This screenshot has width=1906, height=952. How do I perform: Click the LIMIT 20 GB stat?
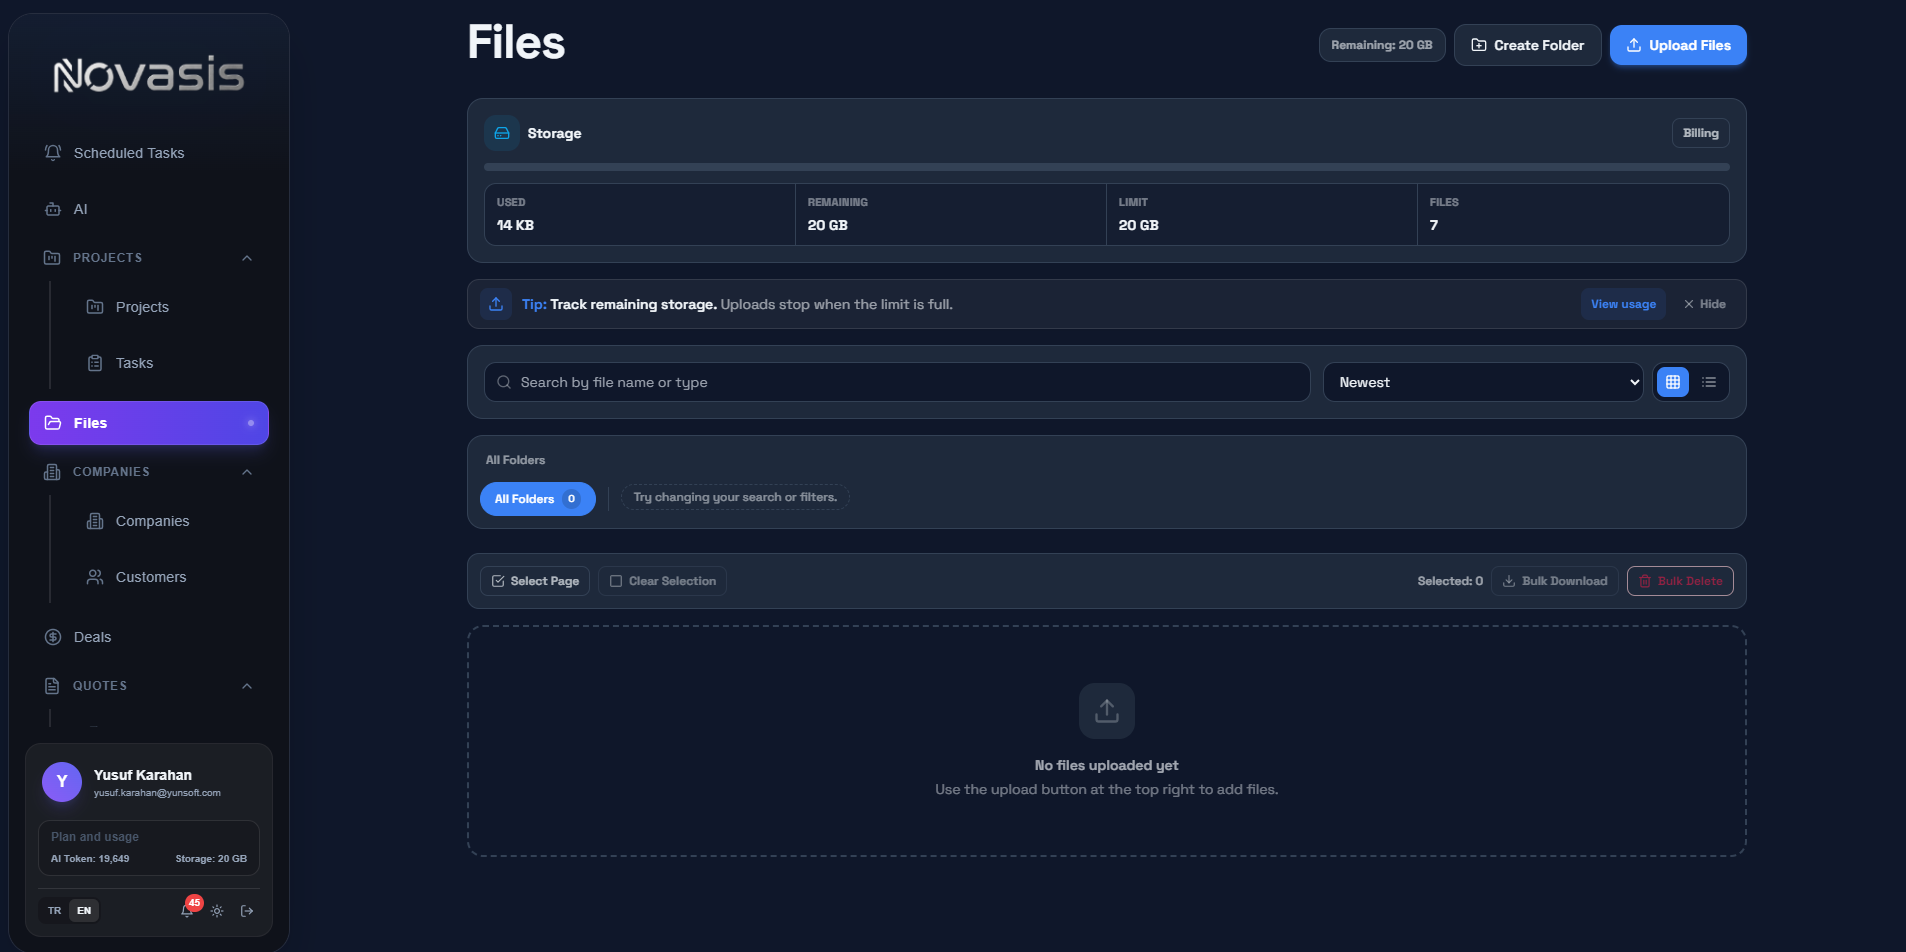pyautogui.click(x=1262, y=214)
